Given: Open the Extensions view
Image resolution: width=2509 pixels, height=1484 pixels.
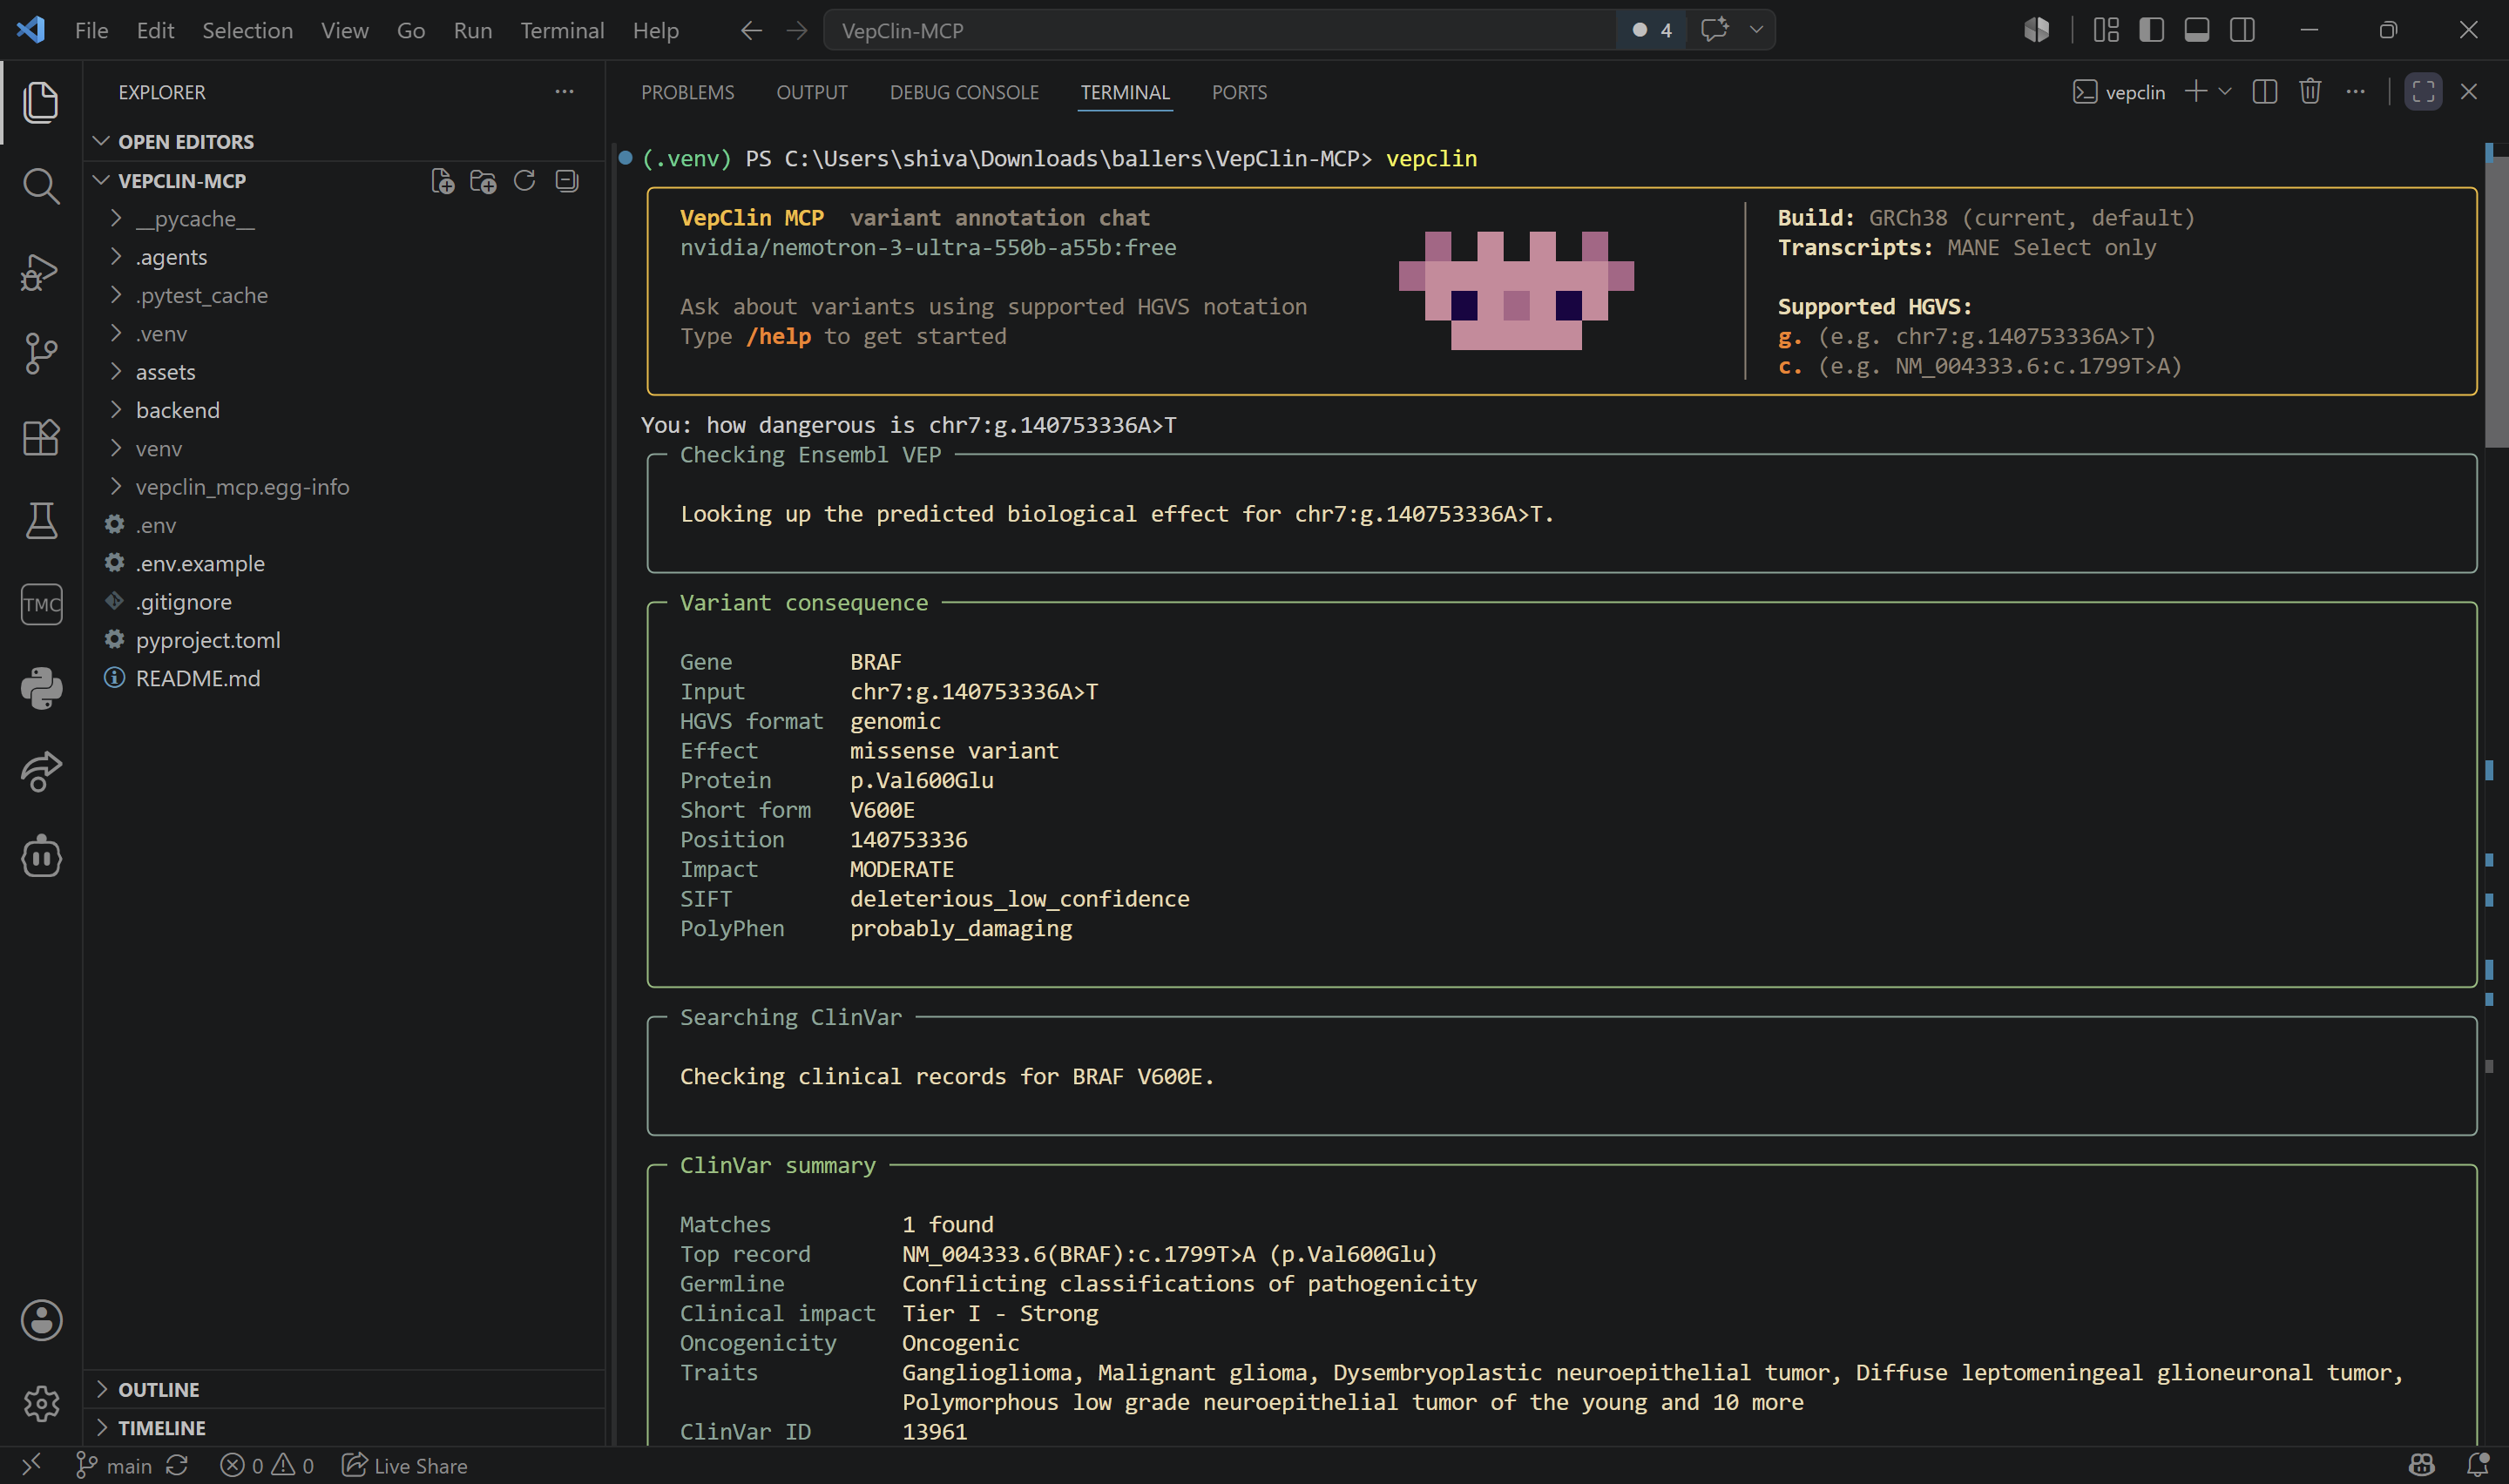Looking at the screenshot, I should point(41,438).
